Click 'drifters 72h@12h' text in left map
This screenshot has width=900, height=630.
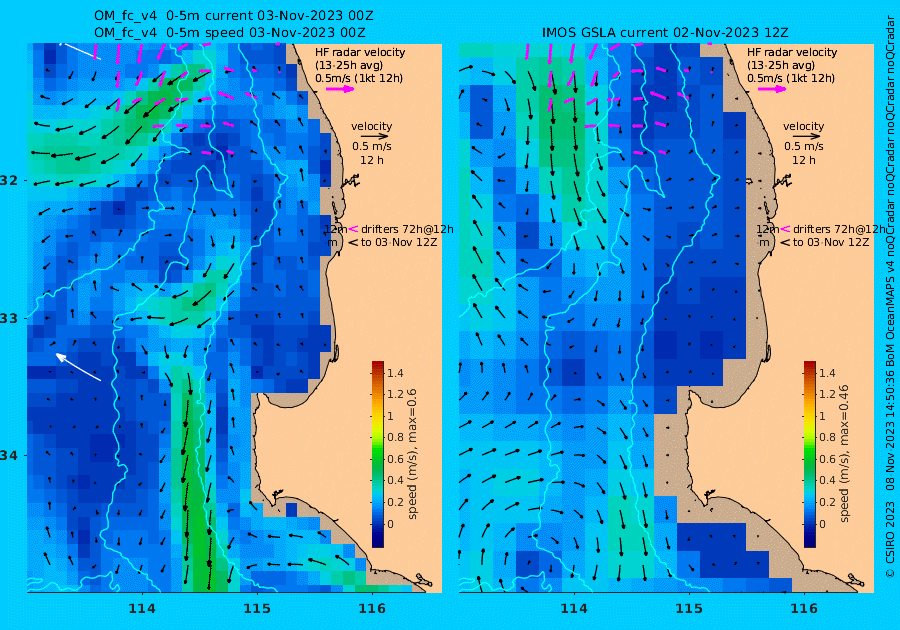[407, 230]
